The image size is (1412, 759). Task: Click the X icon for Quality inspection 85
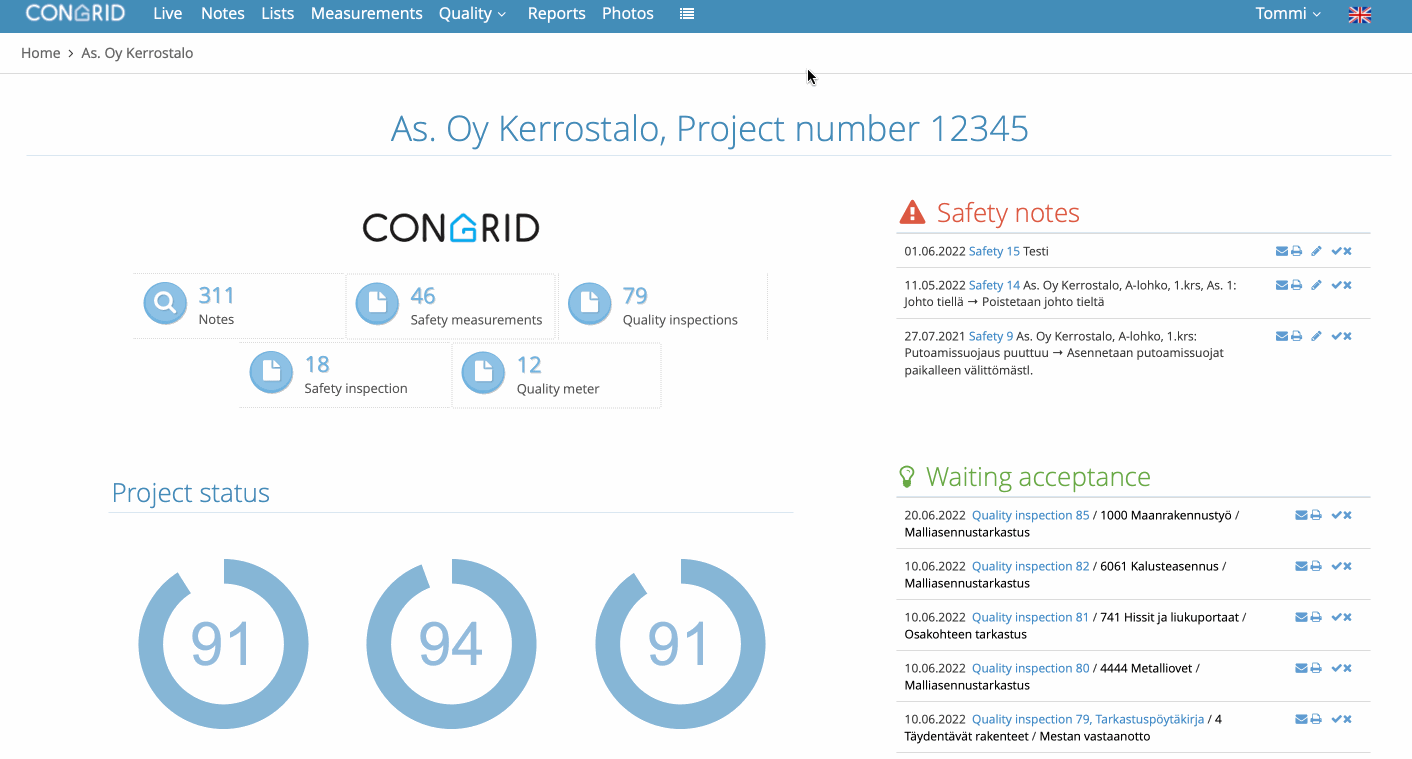[x=1347, y=516]
